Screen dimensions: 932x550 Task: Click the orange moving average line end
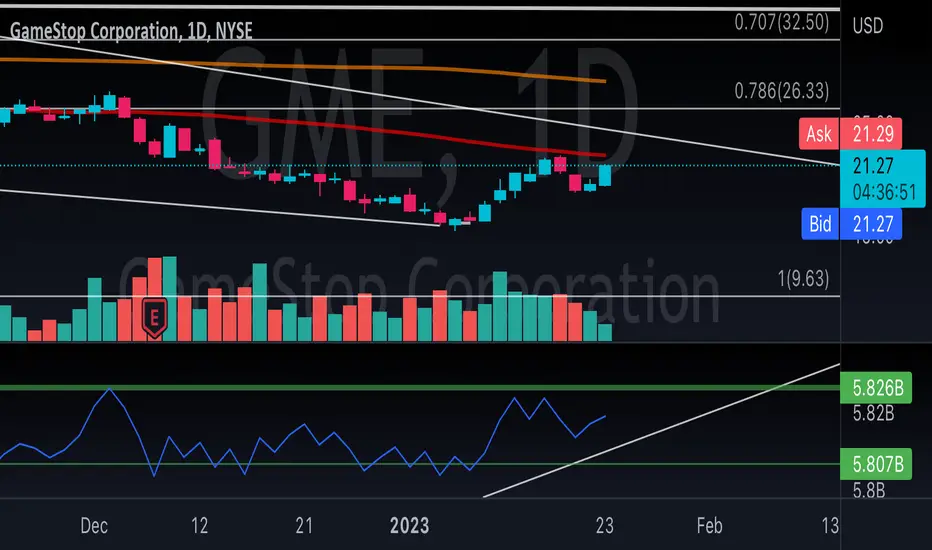603,81
